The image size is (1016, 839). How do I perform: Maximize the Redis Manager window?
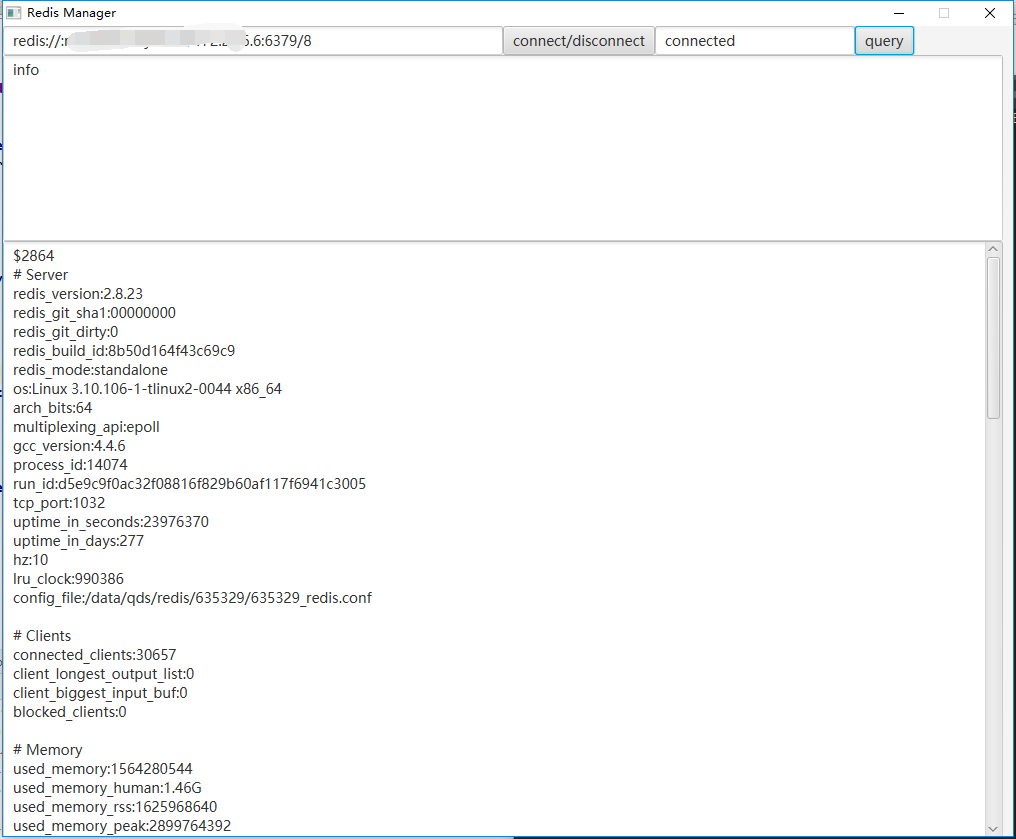pyautogui.click(x=944, y=13)
